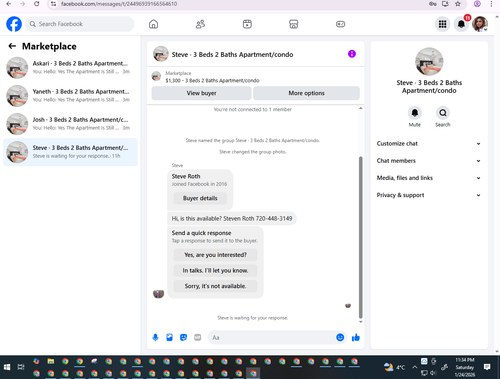Open the $1,300 Marketplace listing link
The width and height of the screenshot is (500, 379).
[x=212, y=80]
